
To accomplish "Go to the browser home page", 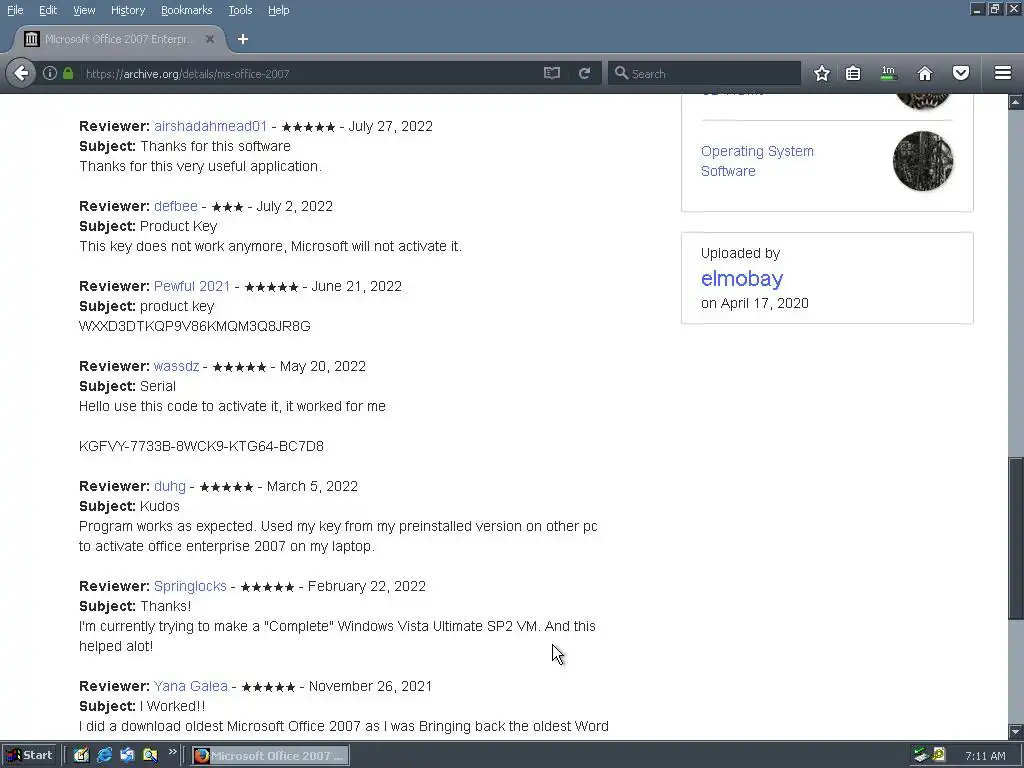I will (x=925, y=73).
